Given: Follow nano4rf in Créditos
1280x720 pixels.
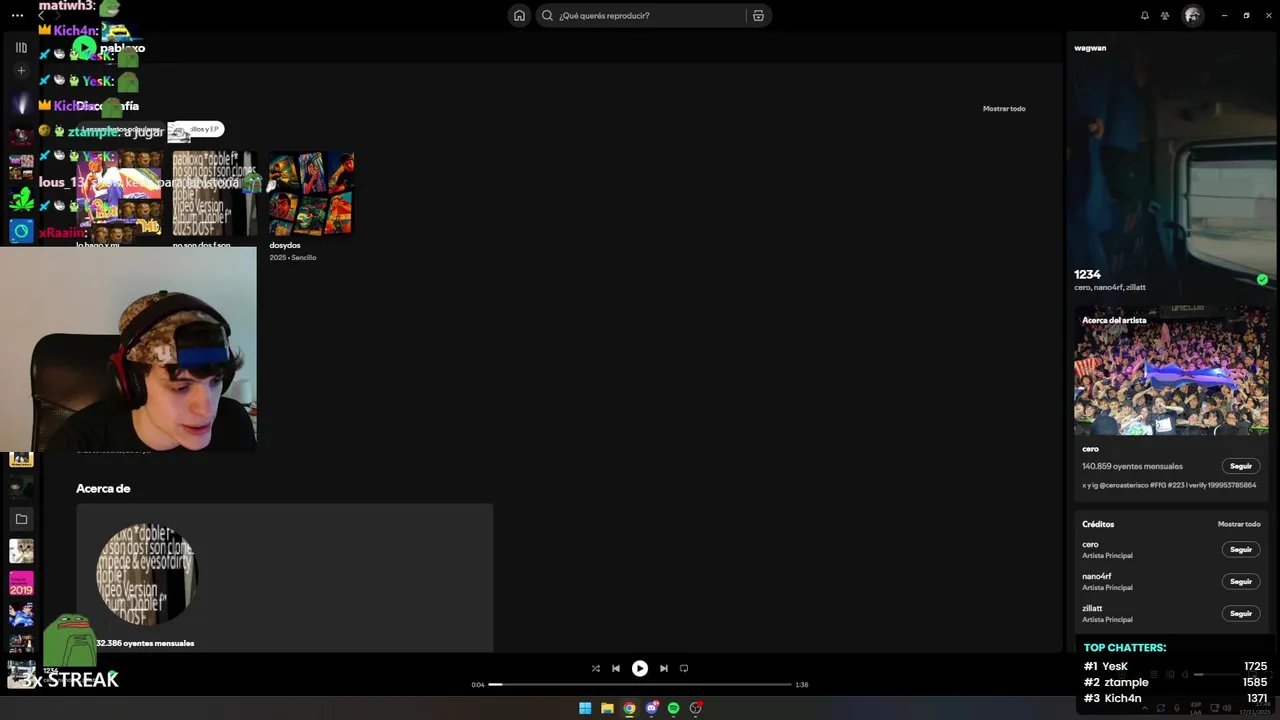Looking at the screenshot, I should click(x=1241, y=581).
